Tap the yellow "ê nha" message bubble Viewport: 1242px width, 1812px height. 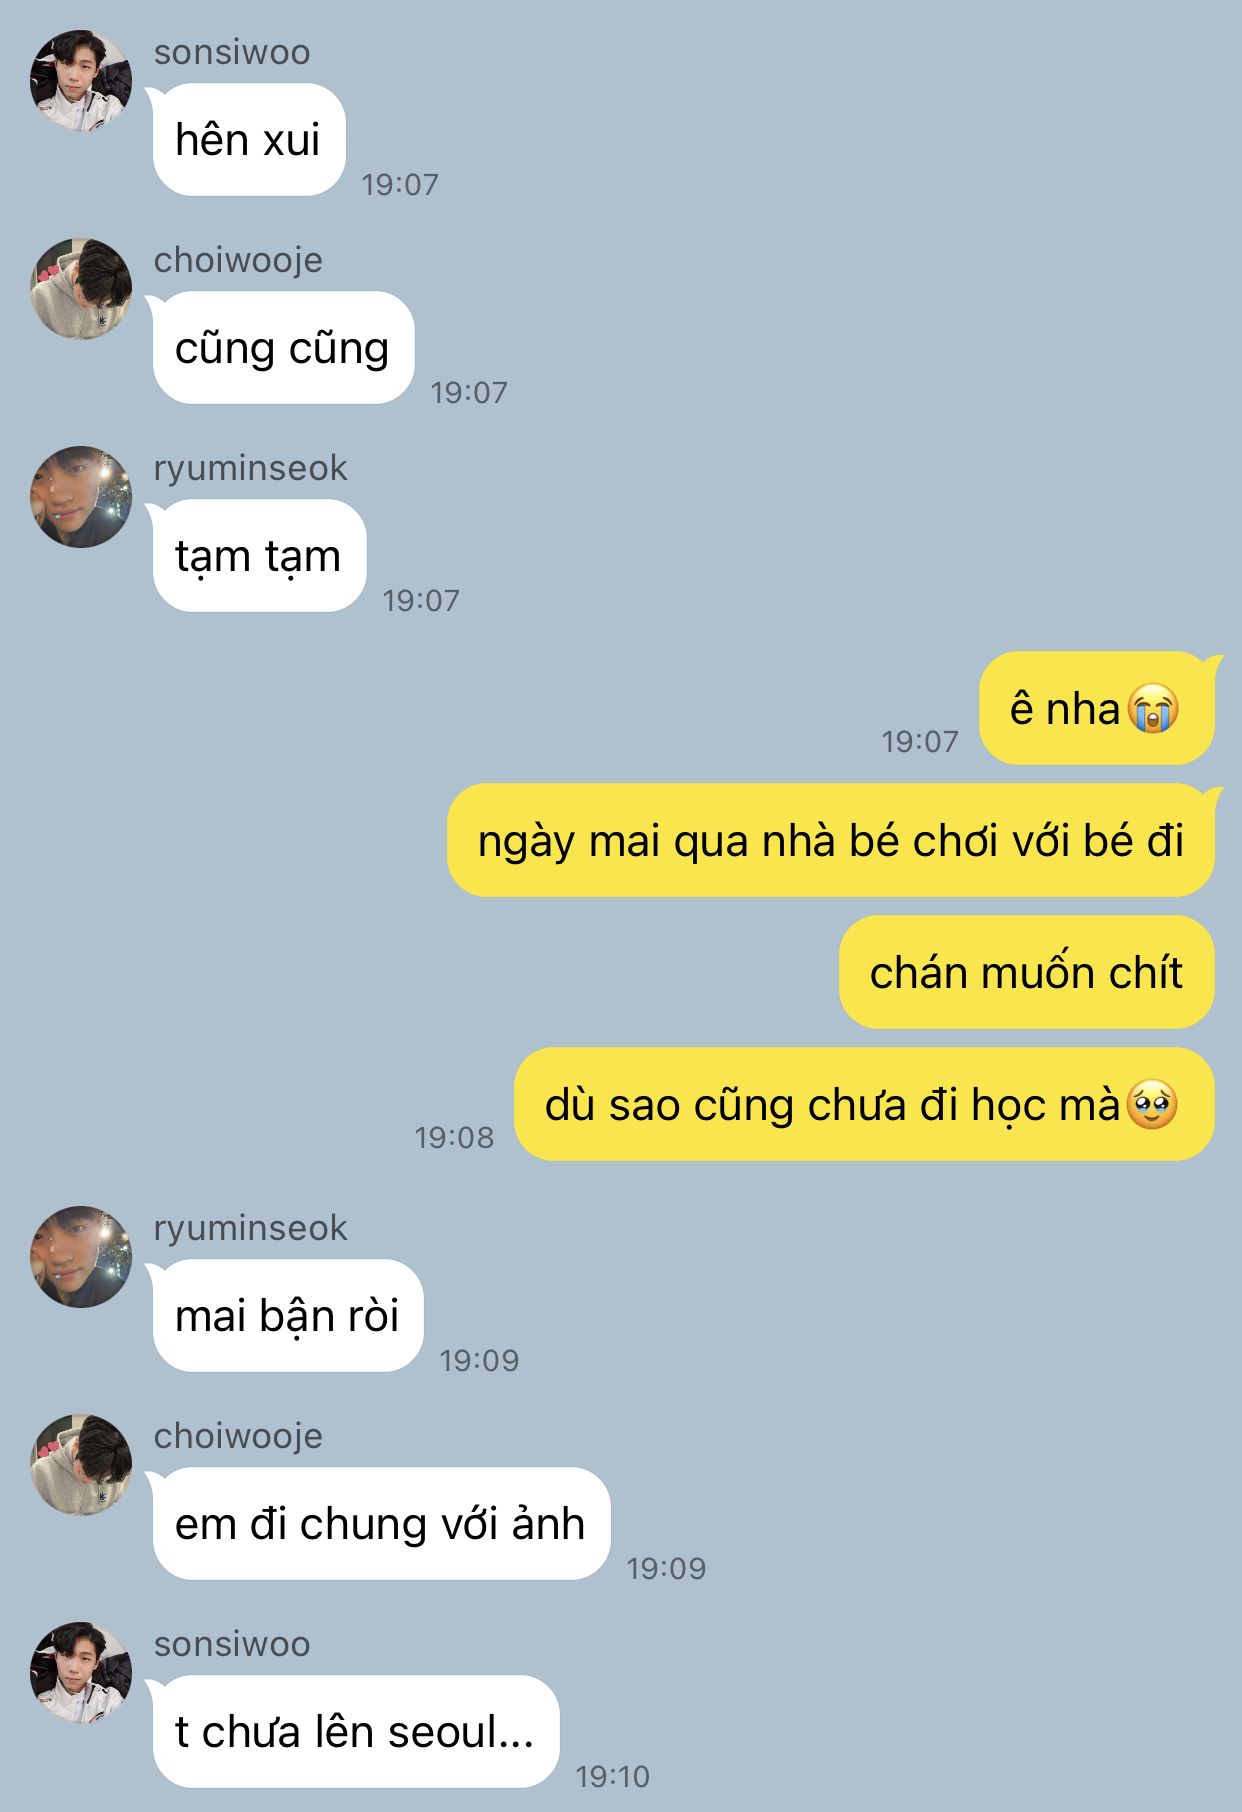click(1098, 709)
